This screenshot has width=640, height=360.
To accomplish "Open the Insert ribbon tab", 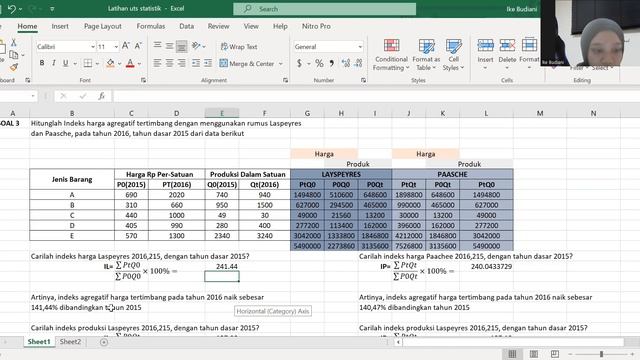I will click(x=60, y=26).
